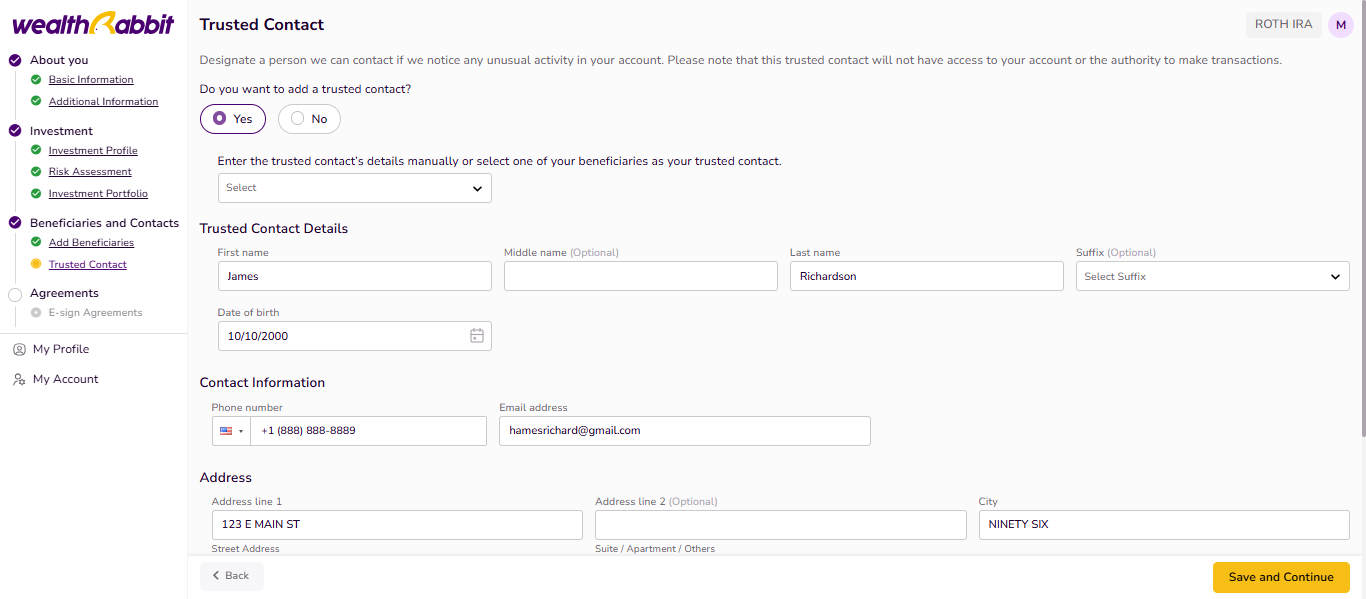Go to the Investment Portfolio step
The image size is (1366, 599).
tap(98, 194)
